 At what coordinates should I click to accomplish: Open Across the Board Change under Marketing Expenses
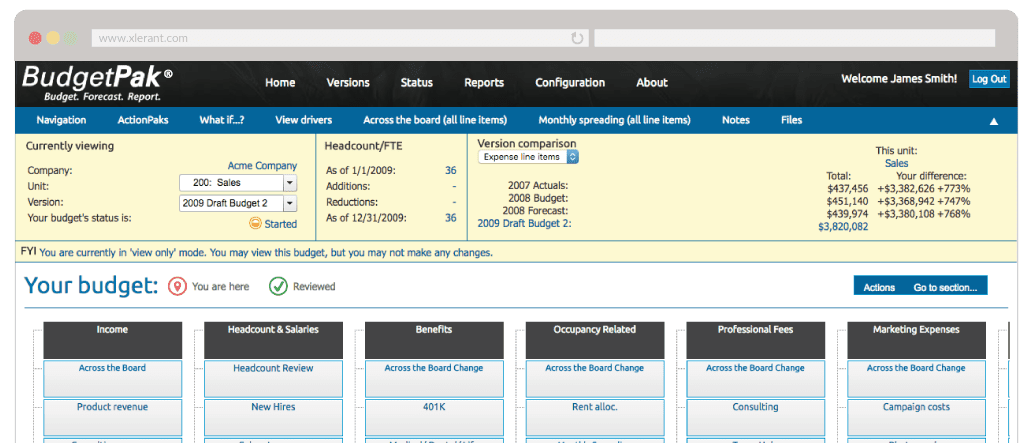916,379
